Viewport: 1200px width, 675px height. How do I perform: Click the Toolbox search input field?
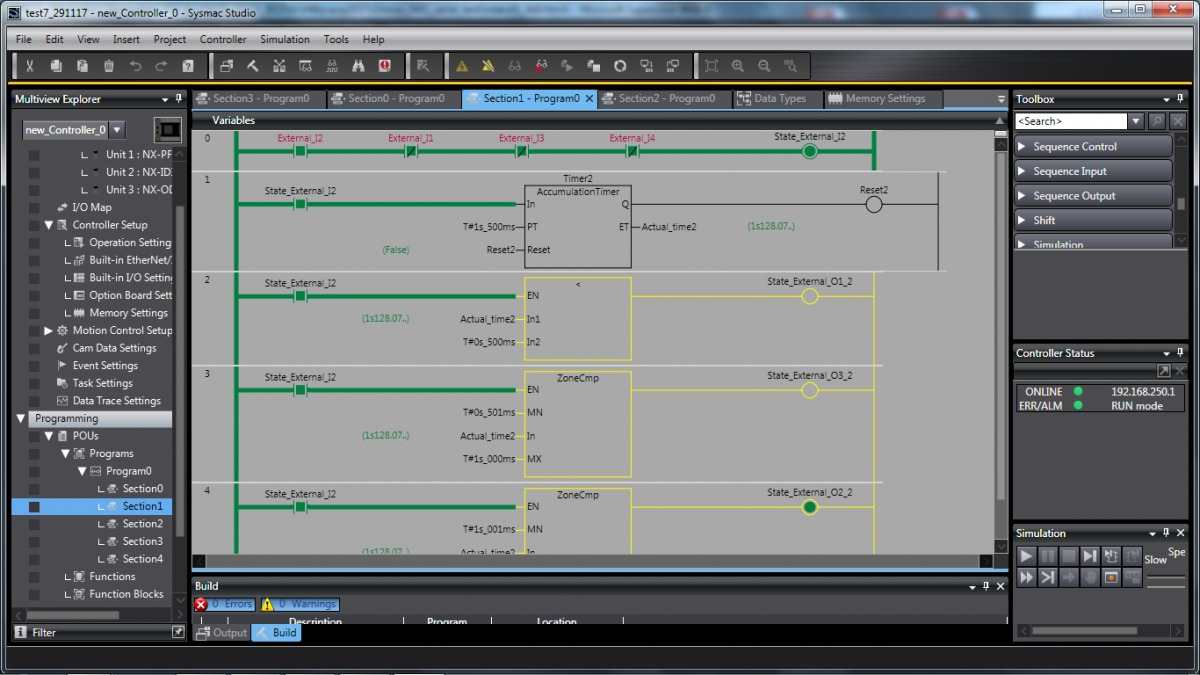coord(1071,121)
